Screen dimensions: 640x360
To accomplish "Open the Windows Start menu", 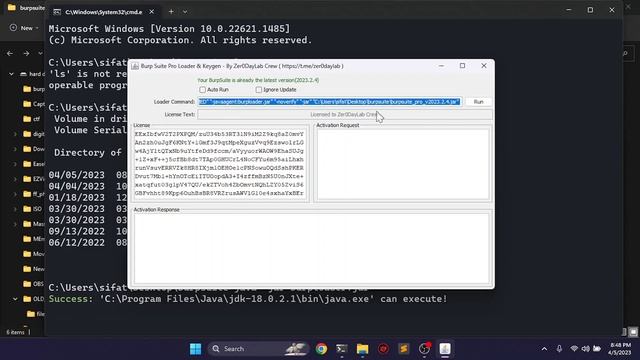I will click(196, 349).
